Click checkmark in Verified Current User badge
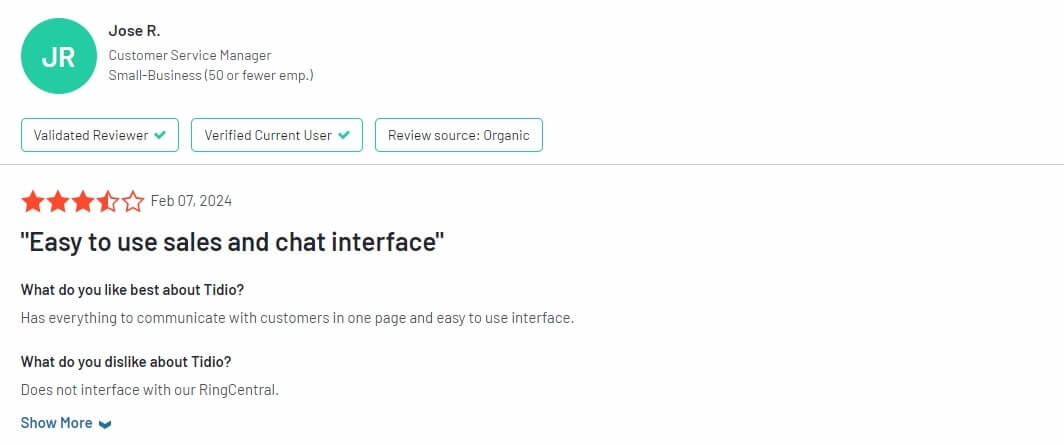 point(344,135)
